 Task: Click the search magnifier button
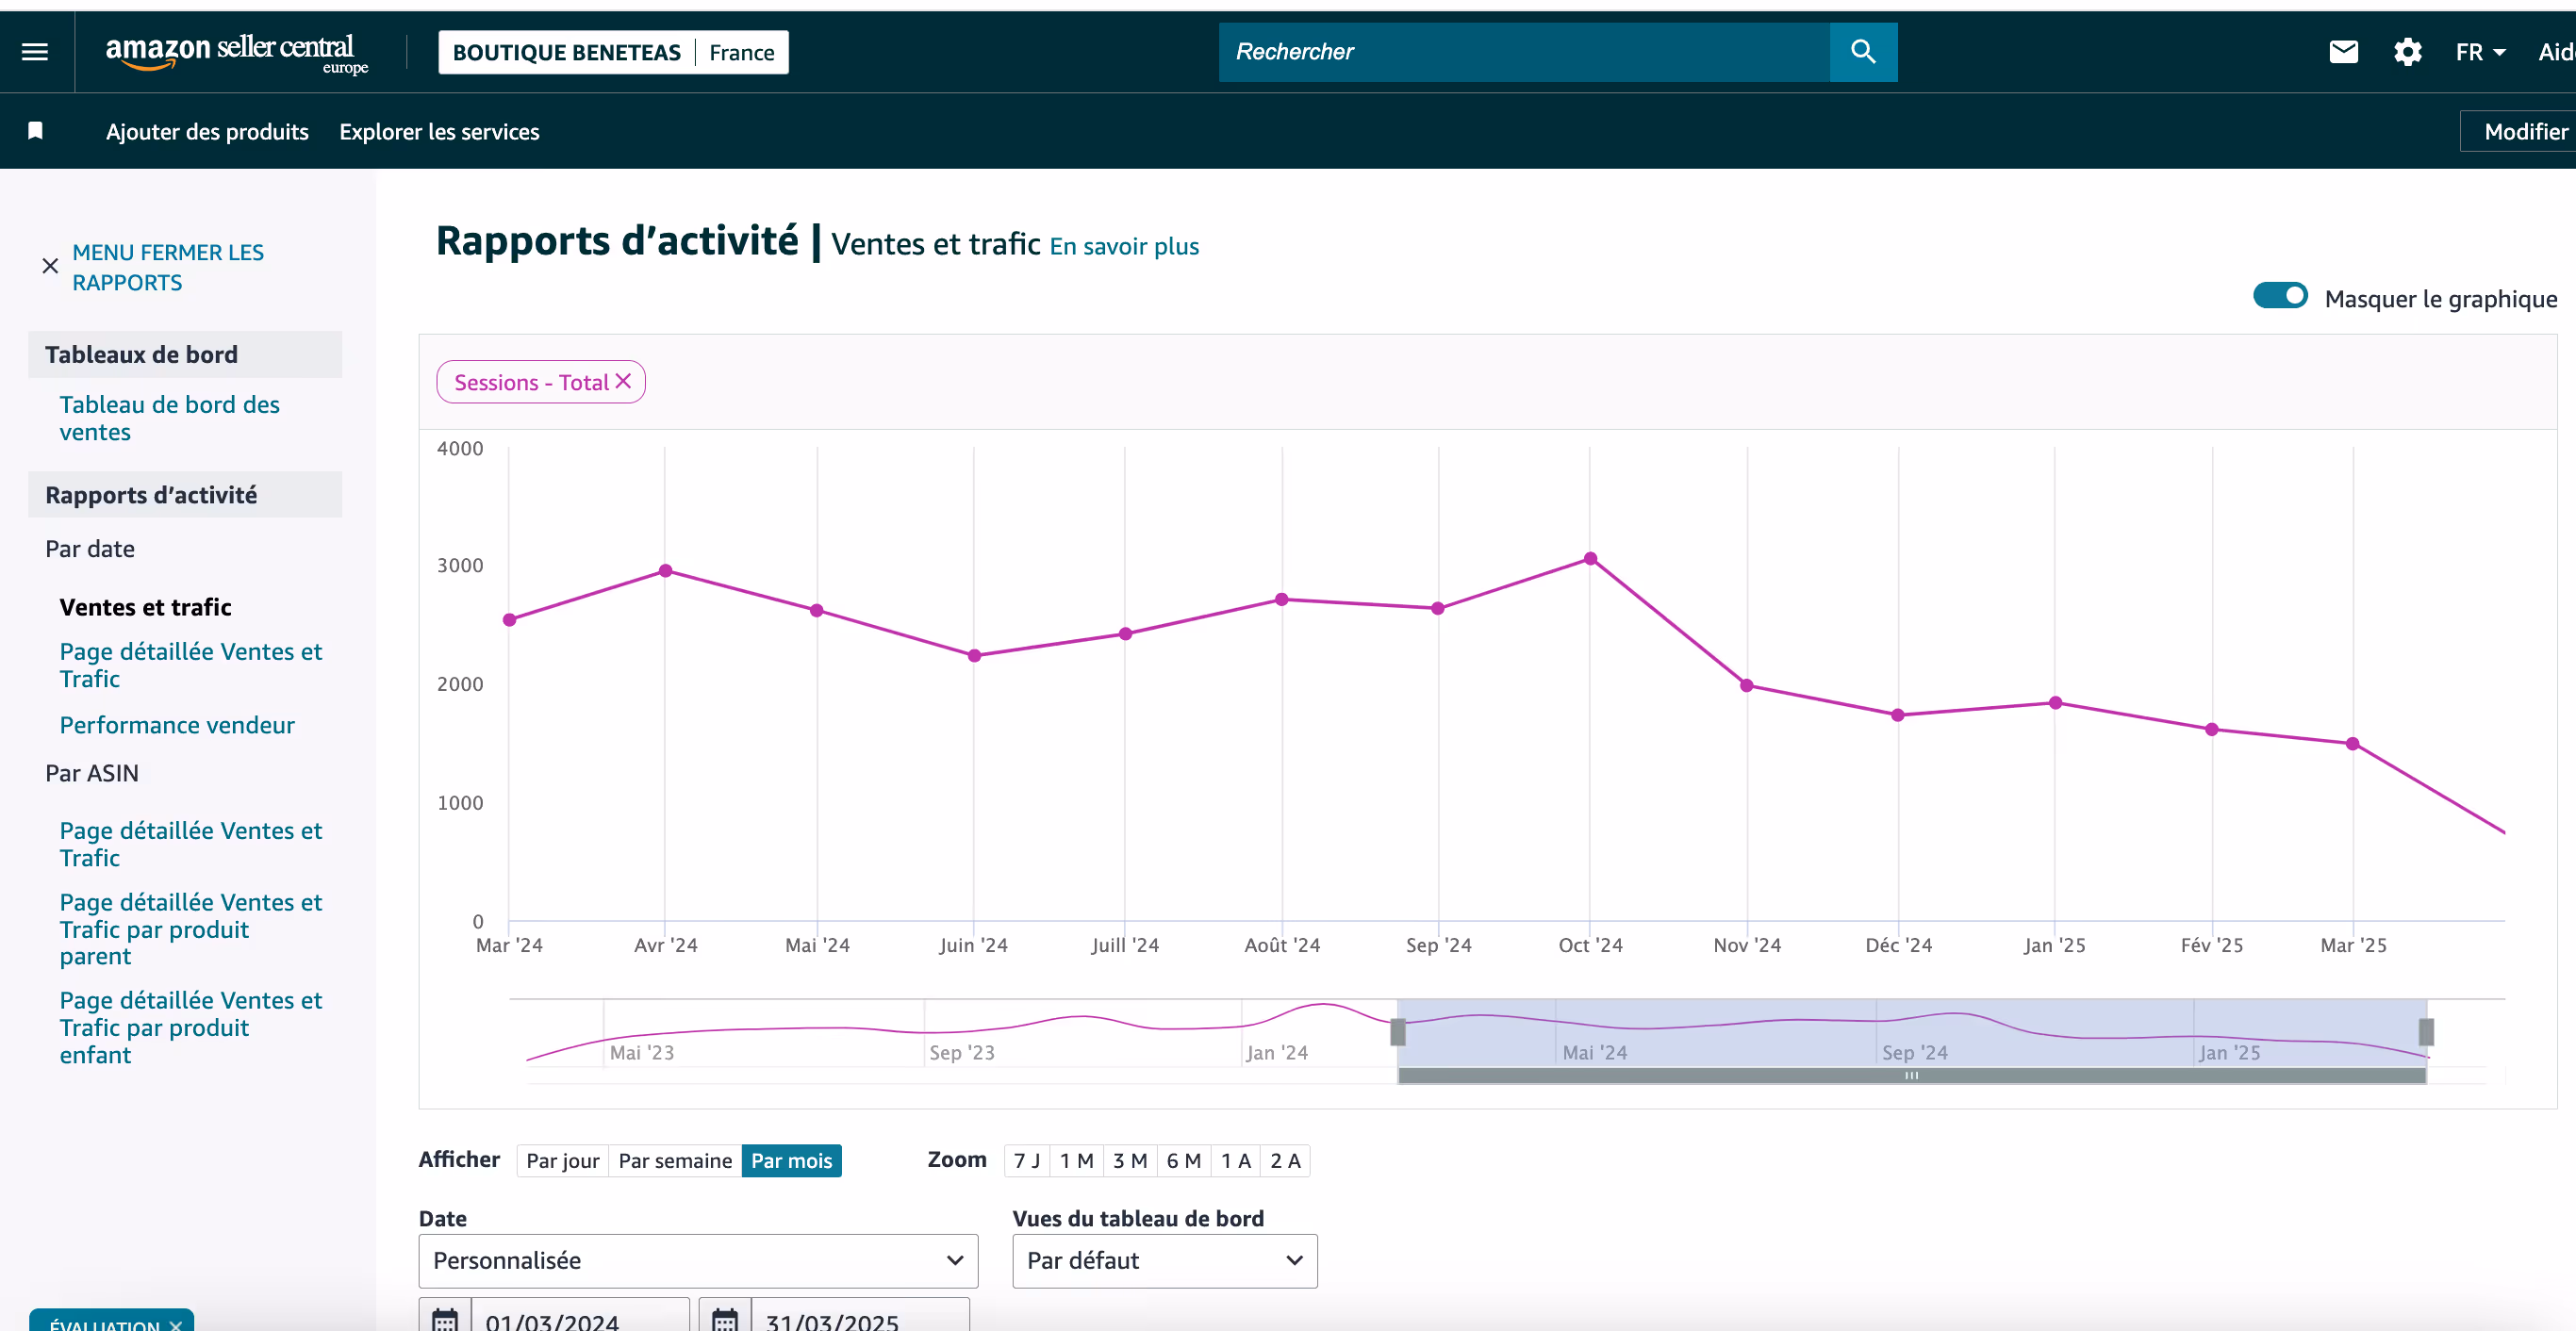[x=1862, y=52]
